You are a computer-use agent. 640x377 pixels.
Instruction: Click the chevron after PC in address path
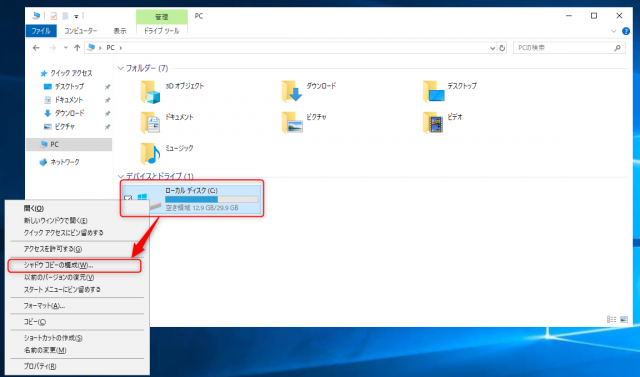click(x=121, y=48)
